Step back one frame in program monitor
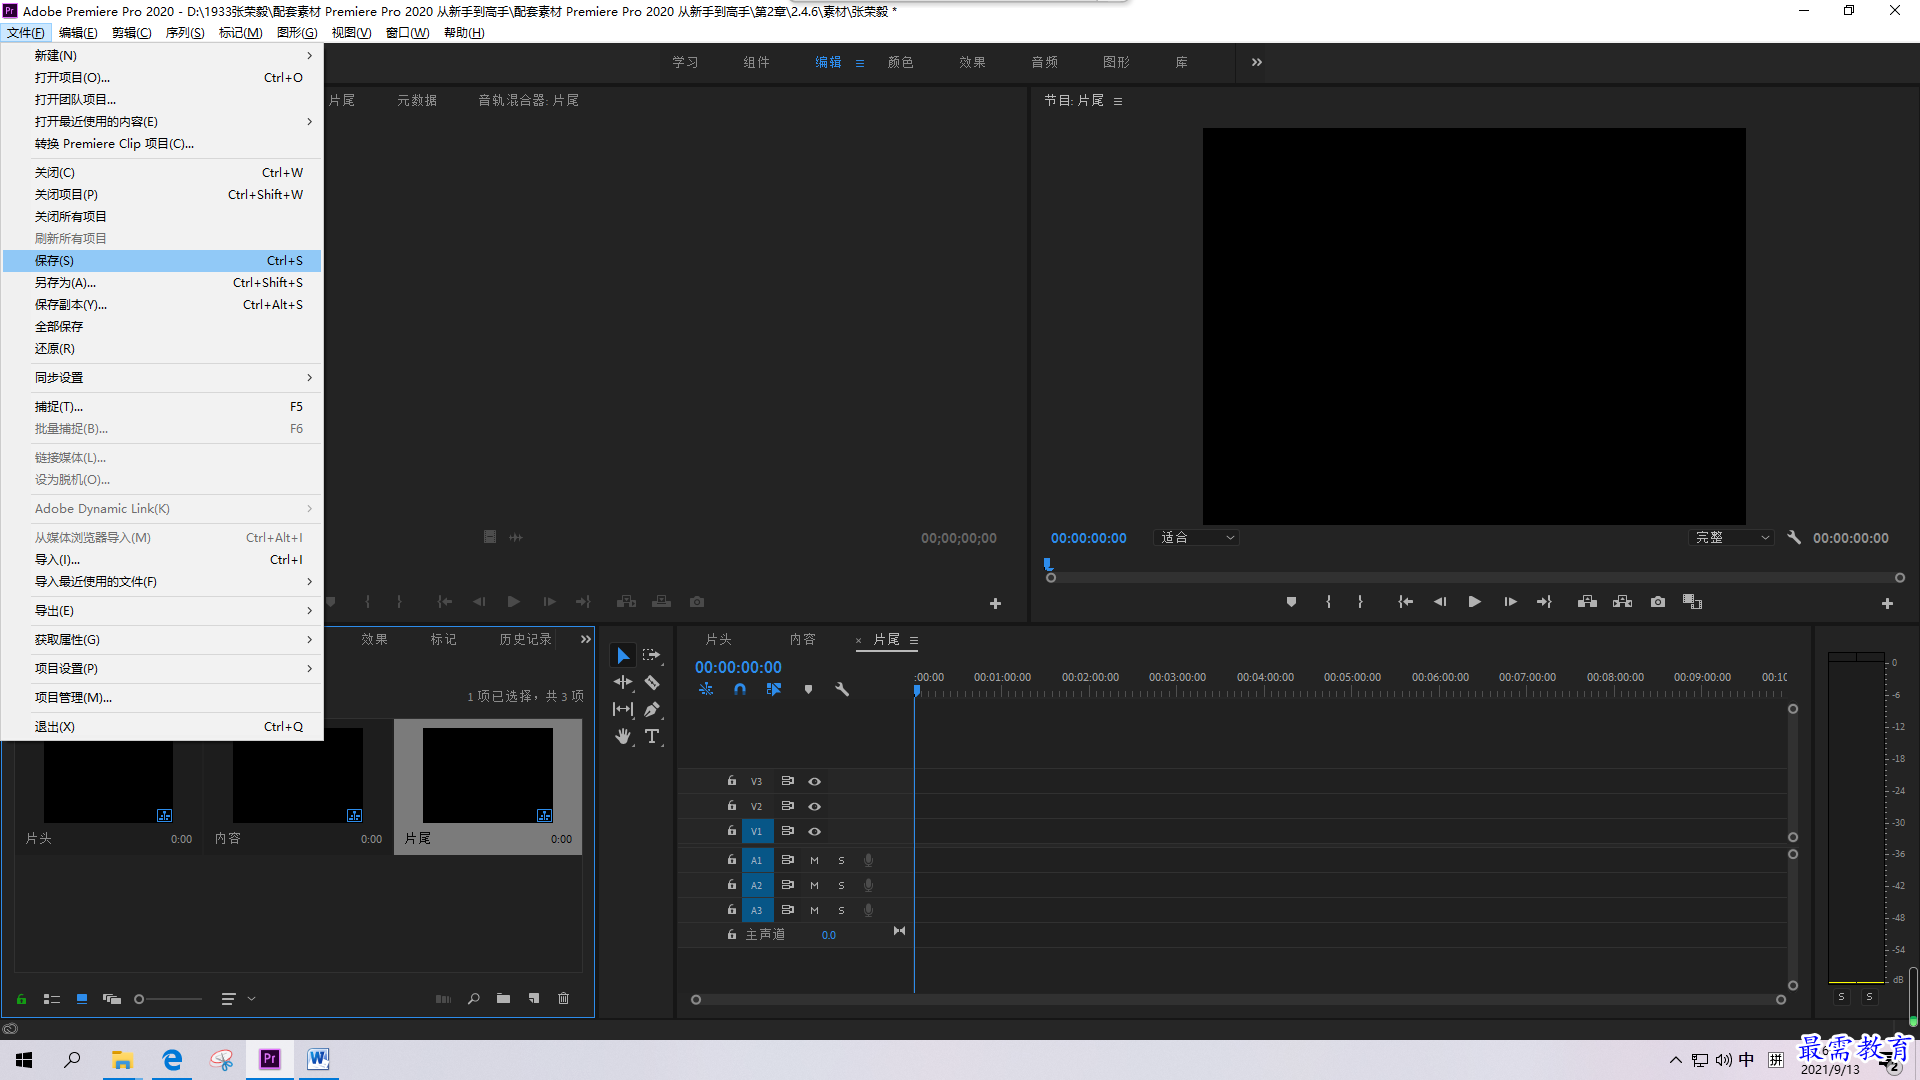The image size is (1920, 1080). point(1440,602)
